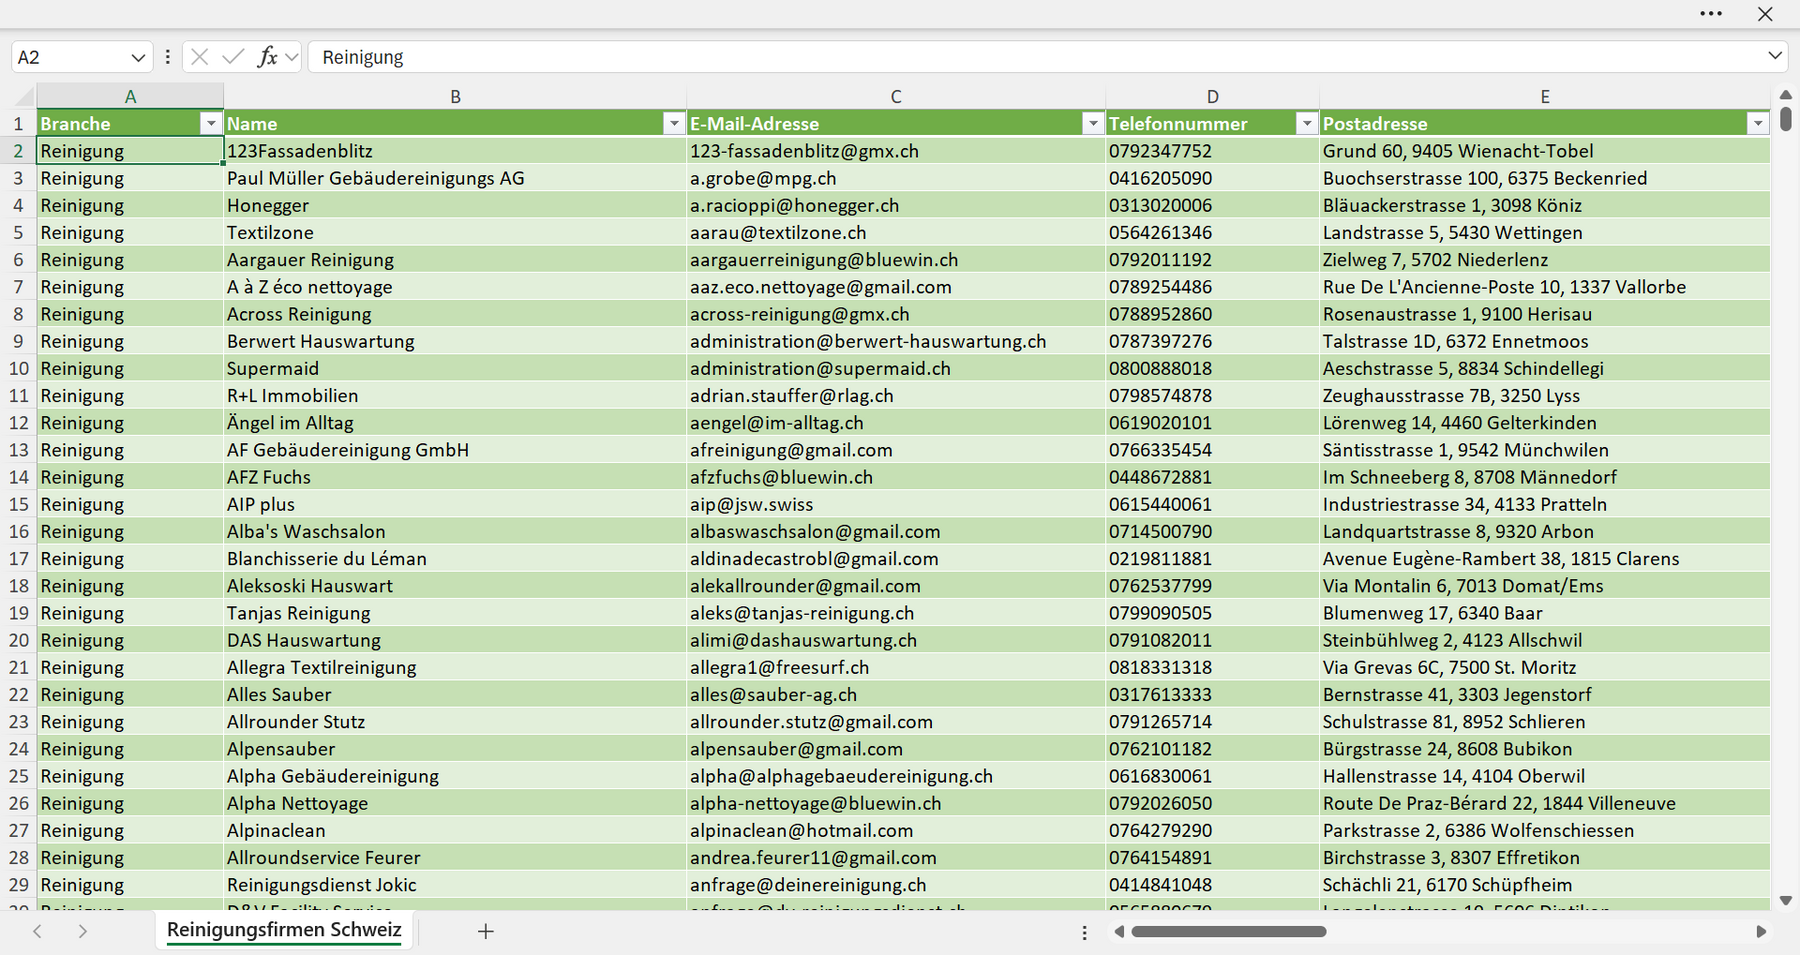The width and height of the screenshot is (1800, 955).
Task: Select cell Paul Müller Gebäudereinigungs AG
Action: pyautogui.click(x=455, y=178)
